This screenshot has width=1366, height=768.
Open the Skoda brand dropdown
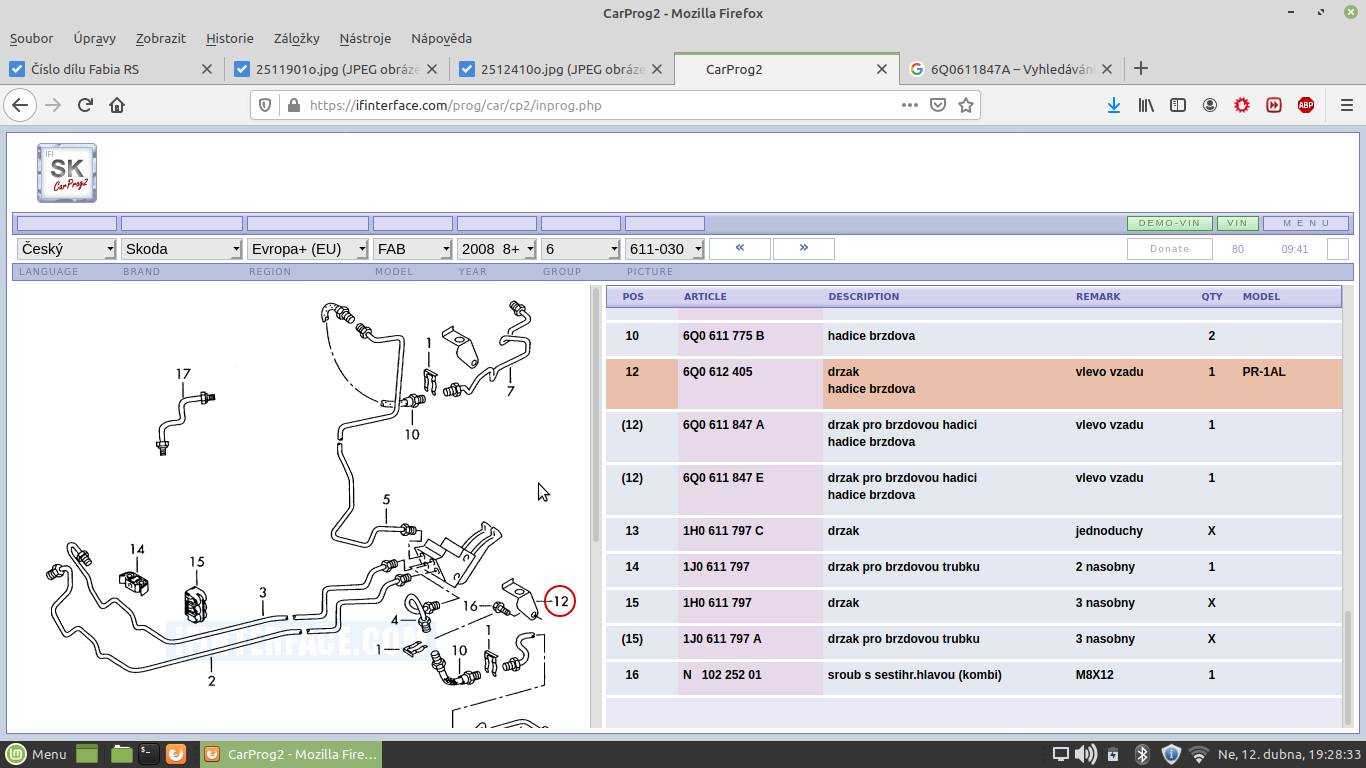pyautogui.click(x=182, y=249)
